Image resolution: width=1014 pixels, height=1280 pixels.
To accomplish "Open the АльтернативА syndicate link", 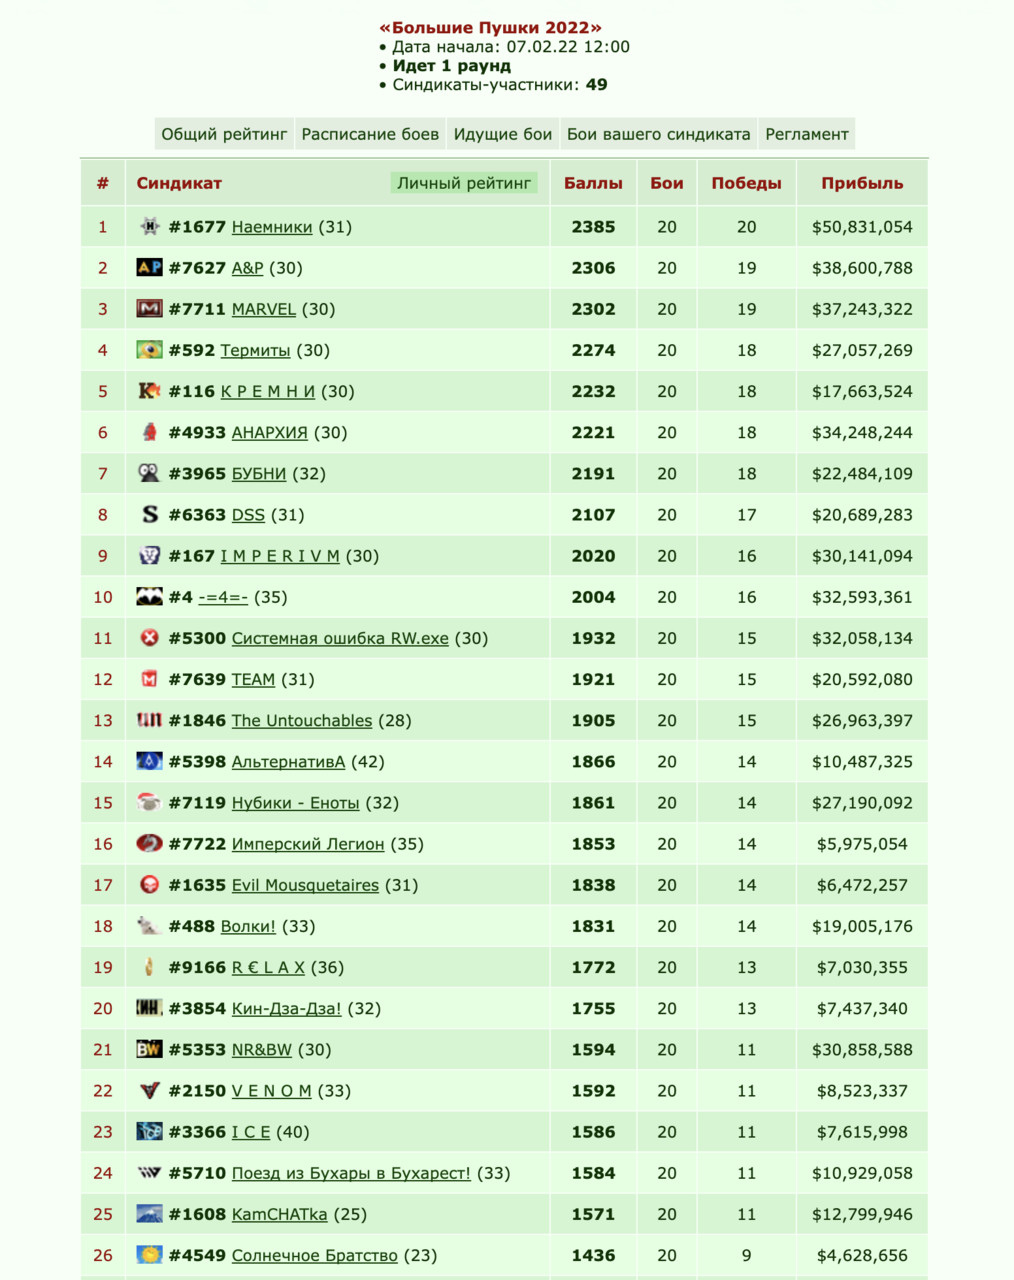I will [288, 761].
